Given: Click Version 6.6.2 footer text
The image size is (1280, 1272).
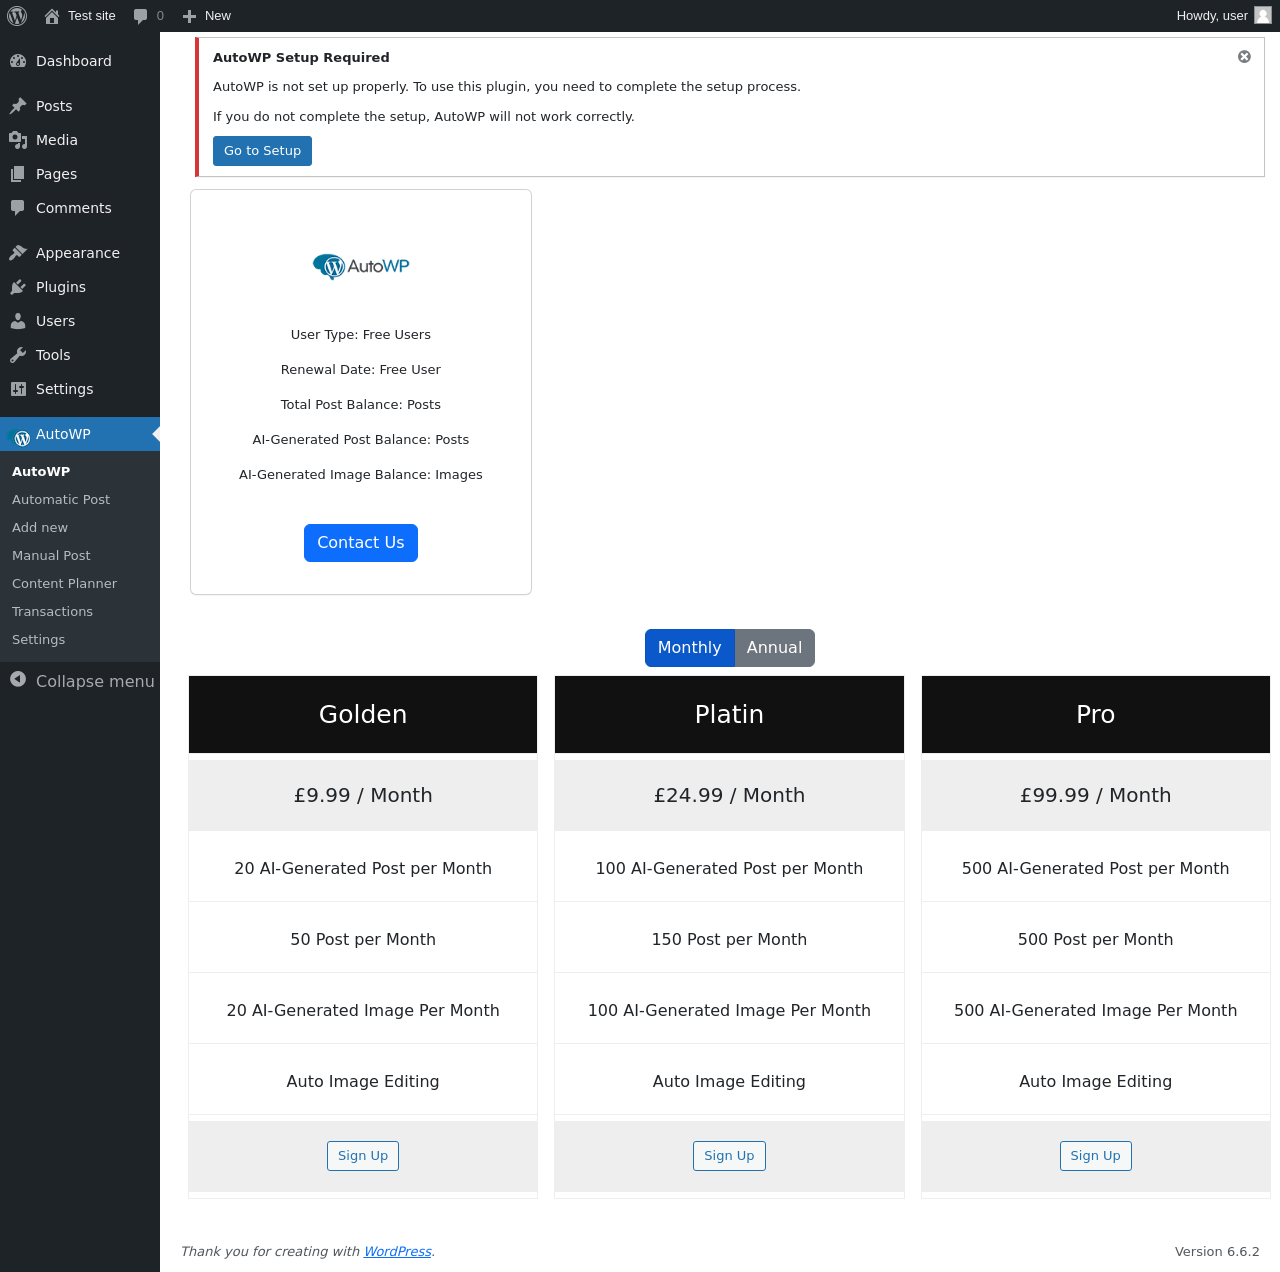Looking at the screenshot, I should (1217, 1252).
